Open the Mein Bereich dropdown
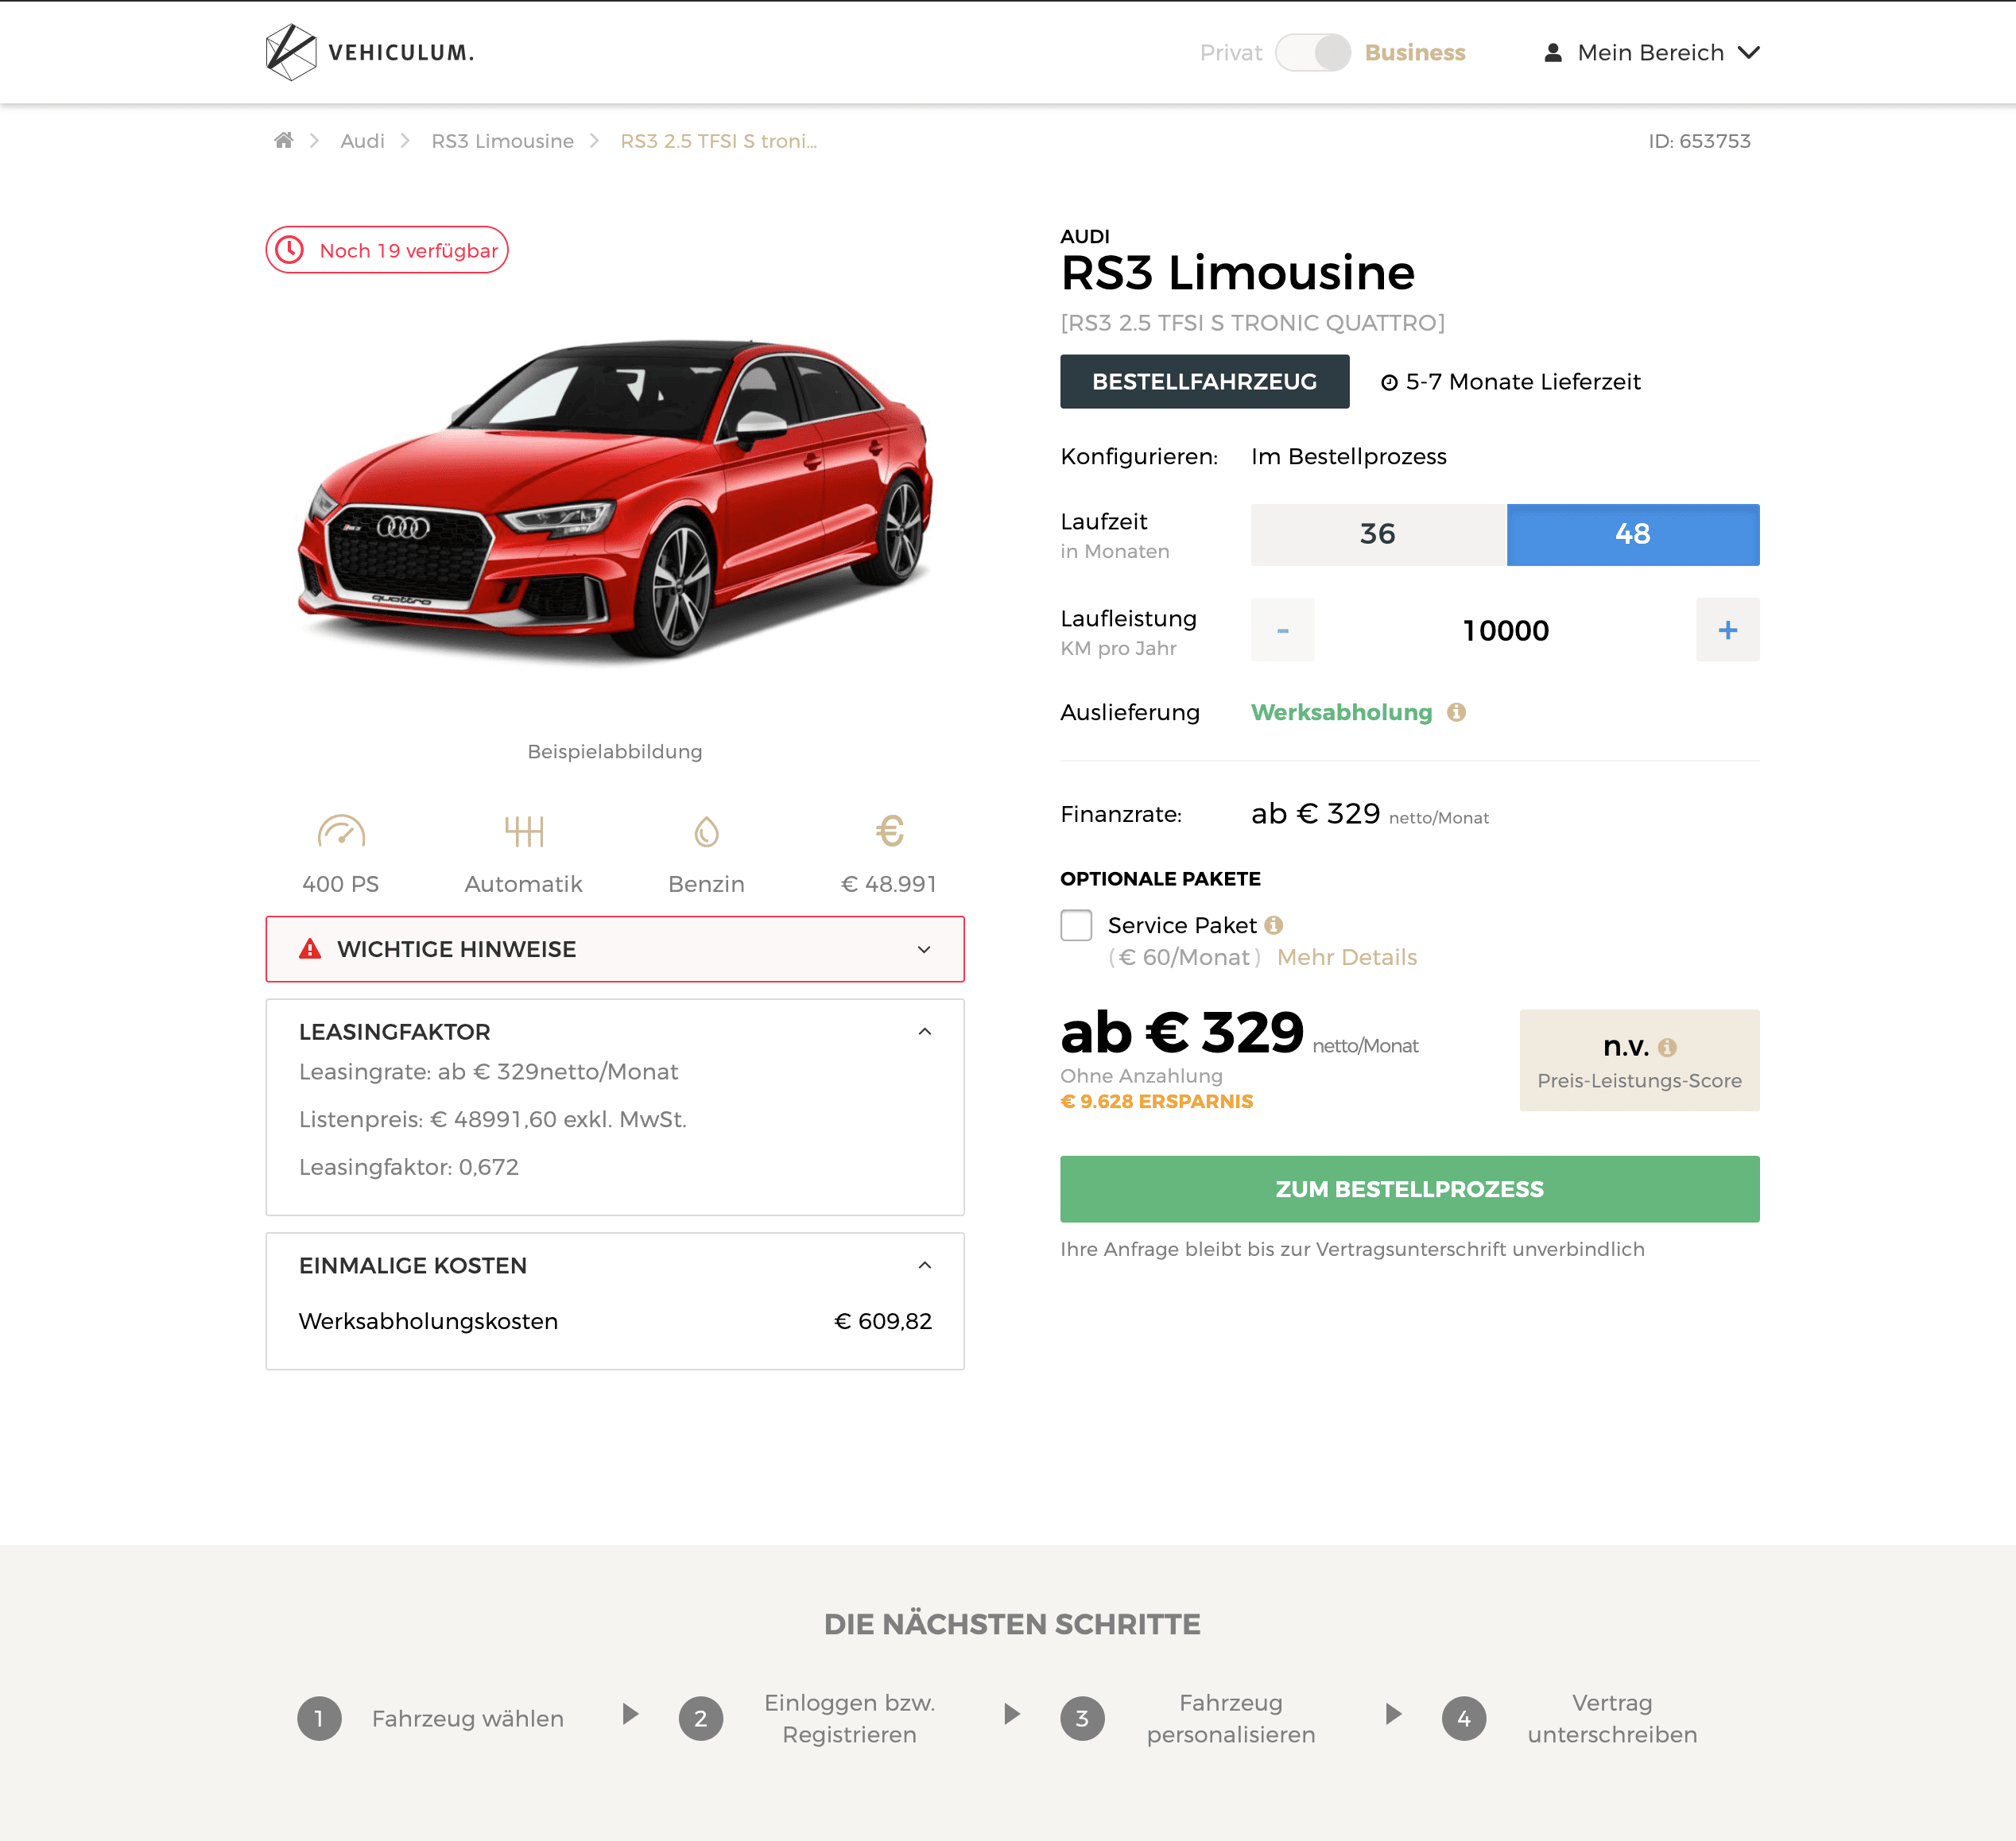 (1652, 52)
